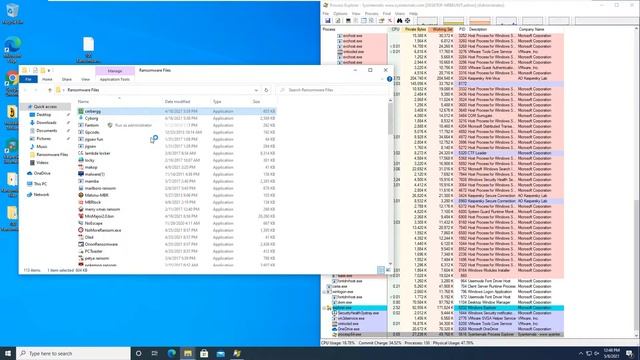Viewport: 640px width, 360px height.
Task: Open address bar history dropdown in File Explorer
Action: point(256,90)
